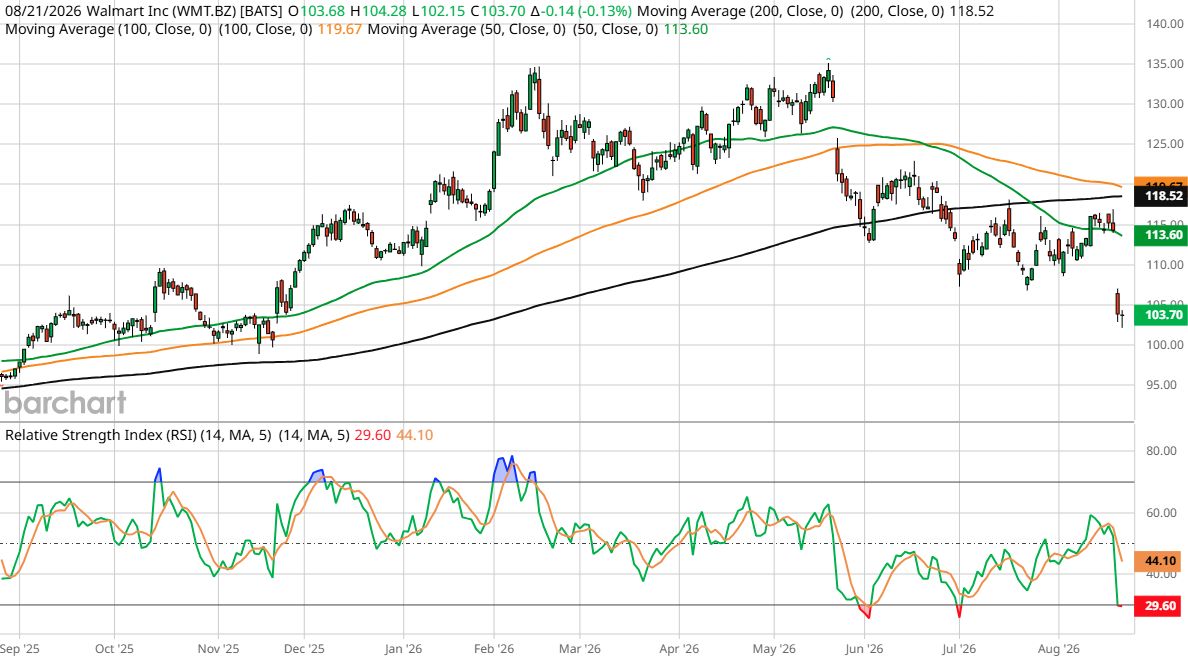Click the orange 119.67 value in legend
The width and height of the screenshot is (1188, 661).
tap(339, 30)
